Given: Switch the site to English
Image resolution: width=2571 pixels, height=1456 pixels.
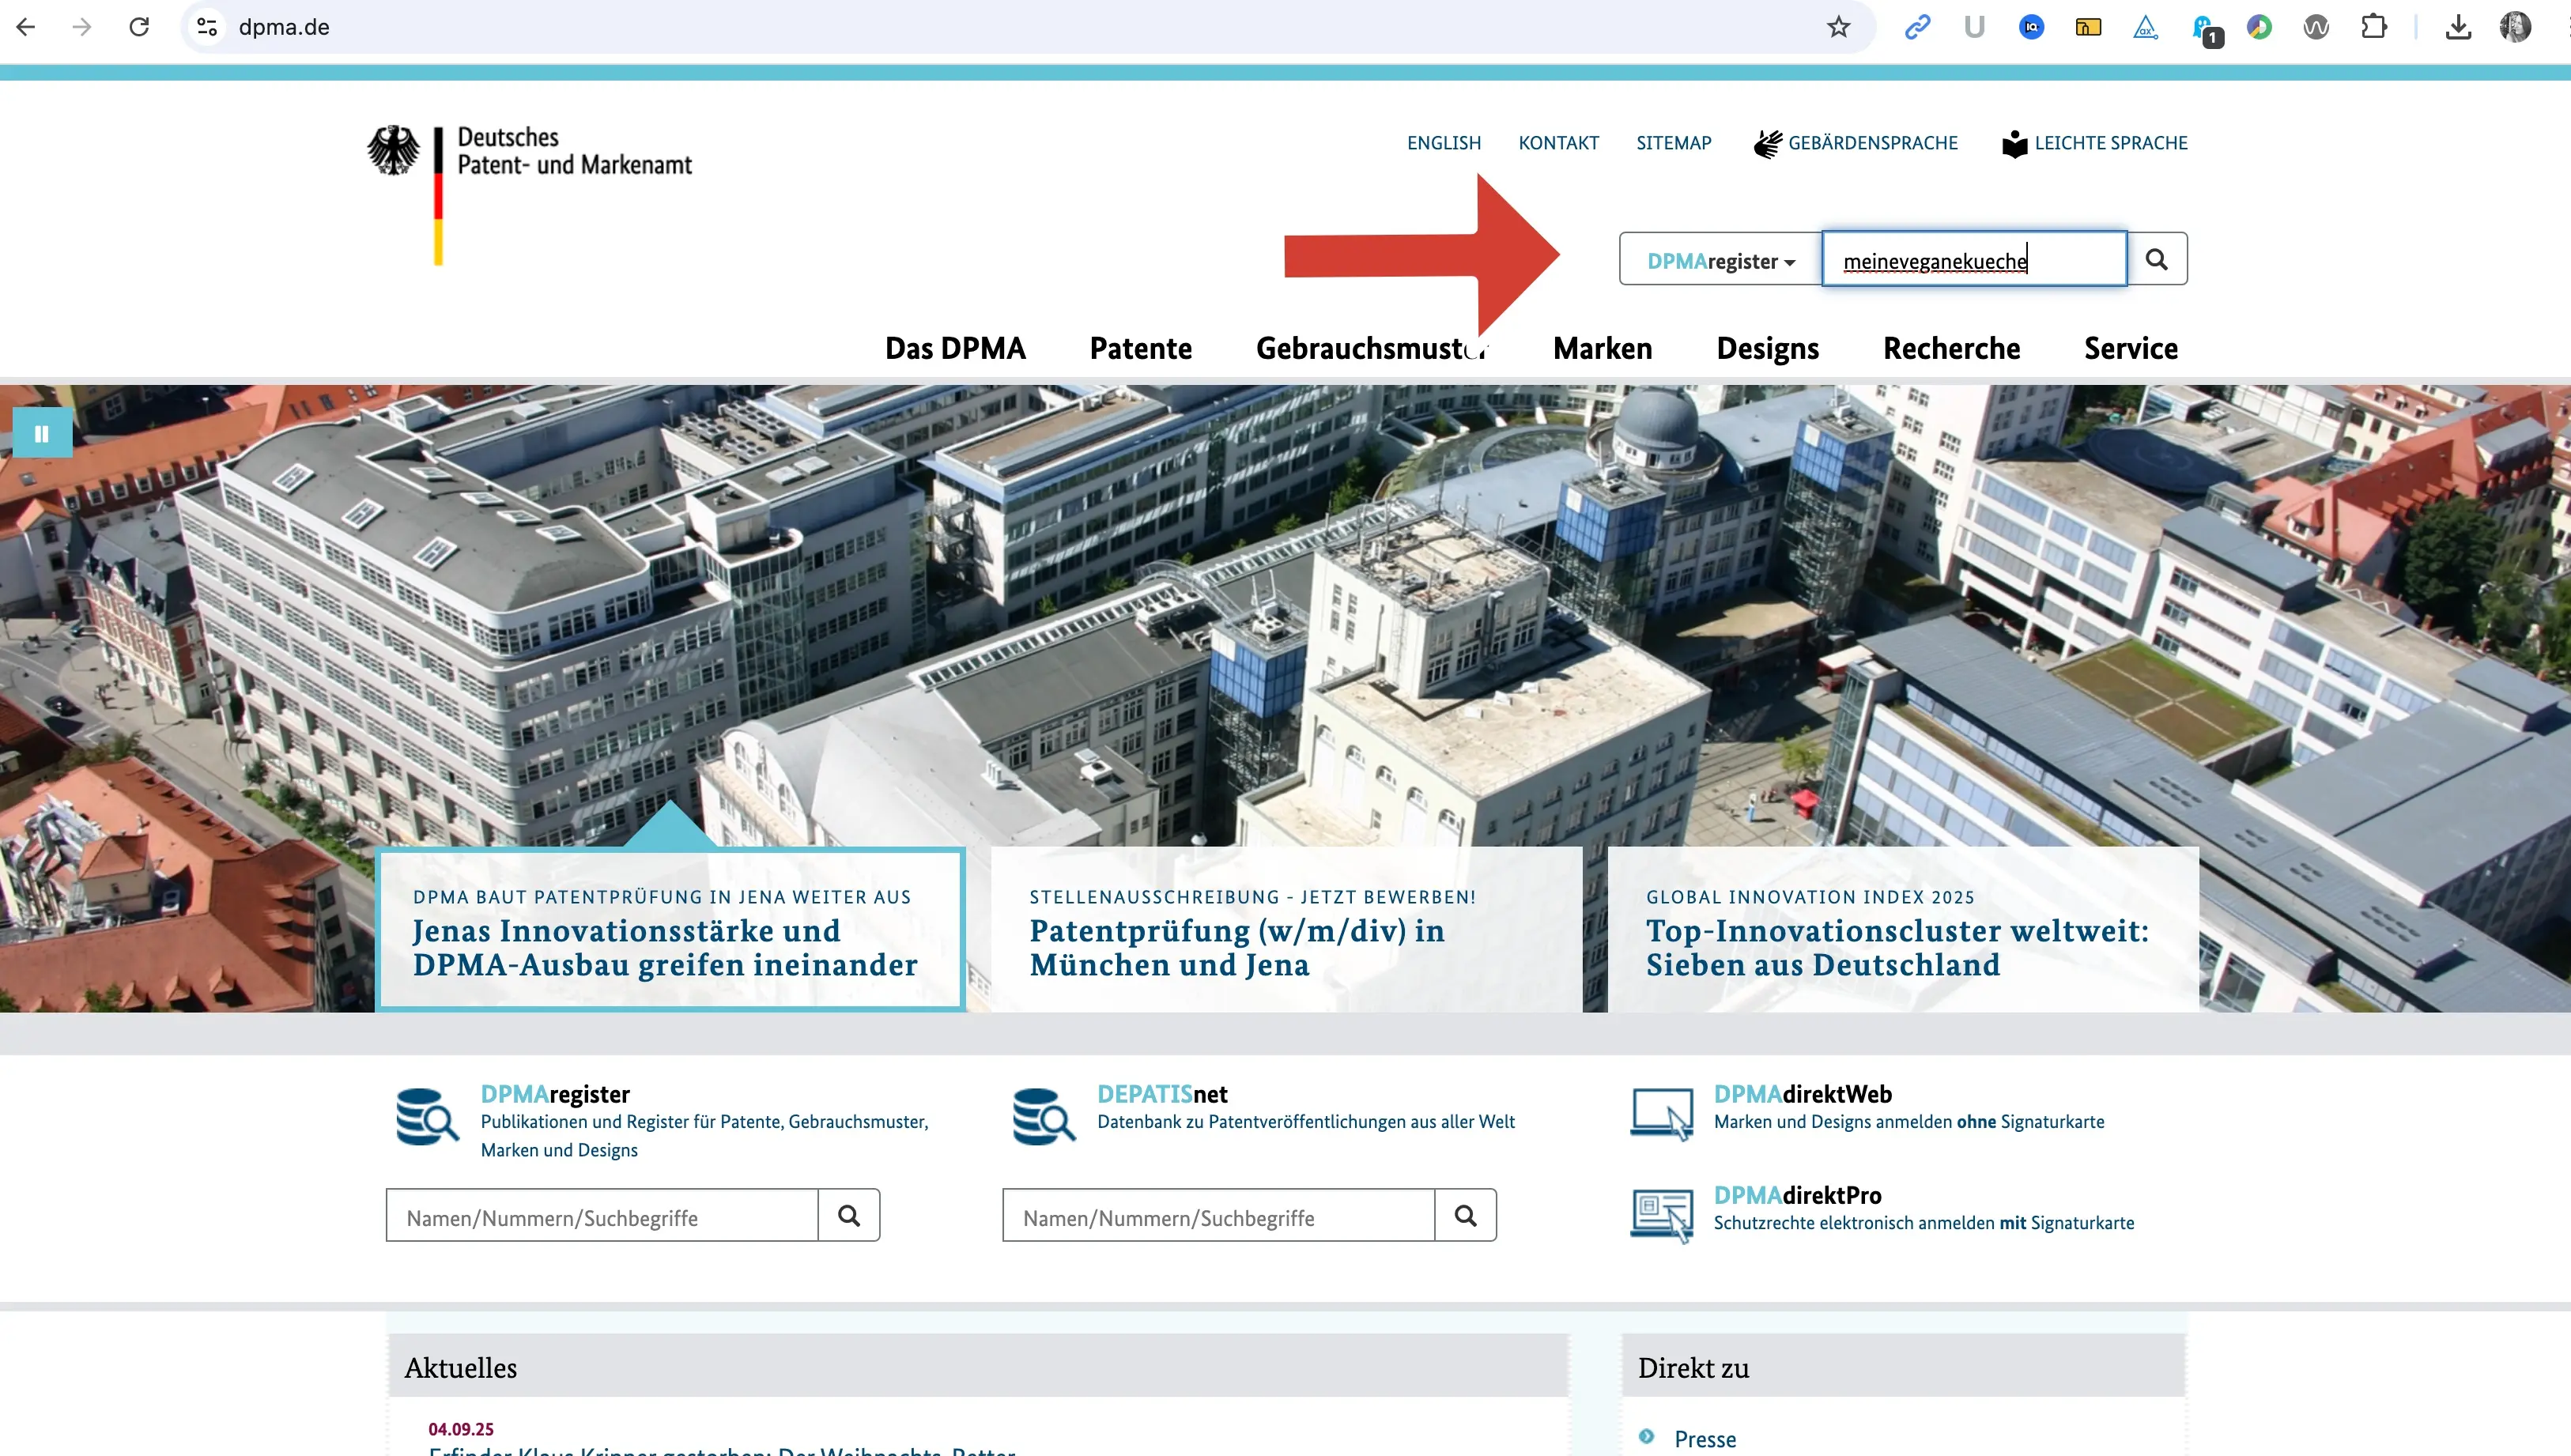Looking at the screenshot, I should 1444,143.
